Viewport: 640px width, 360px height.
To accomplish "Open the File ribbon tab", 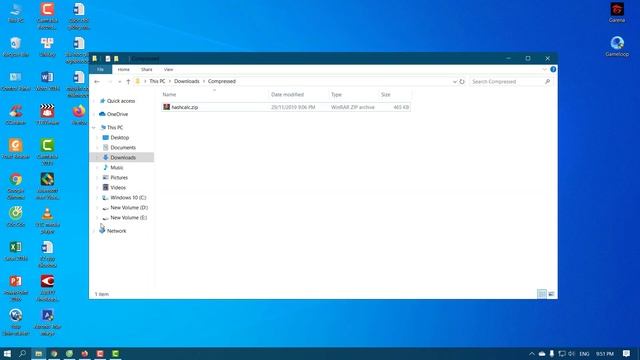I will point(100,69).
